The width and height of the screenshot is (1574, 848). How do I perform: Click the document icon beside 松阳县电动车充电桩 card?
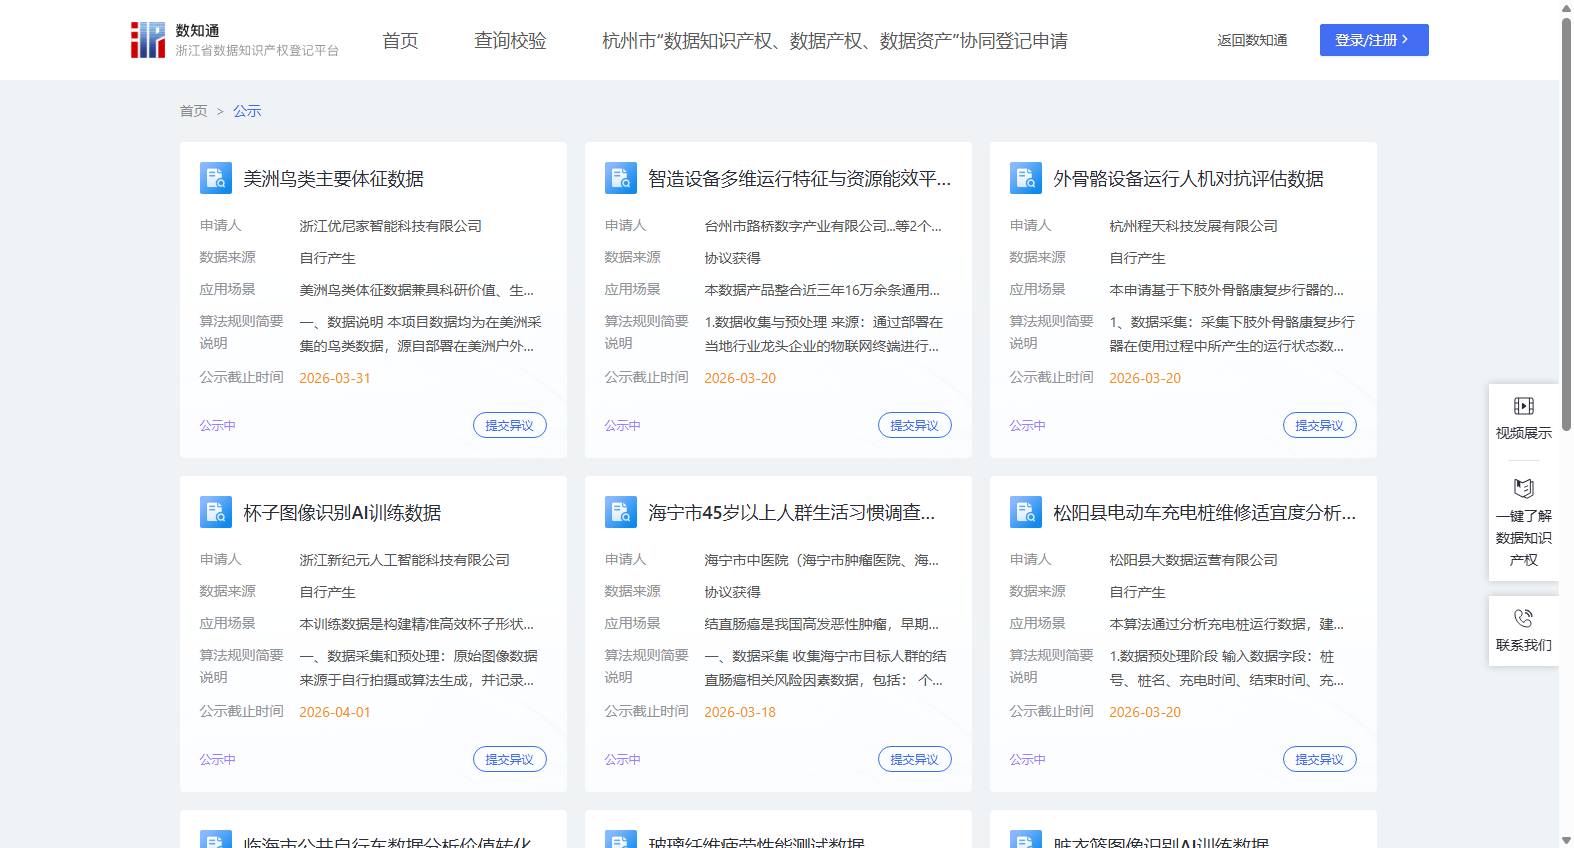coord(1026,512)
